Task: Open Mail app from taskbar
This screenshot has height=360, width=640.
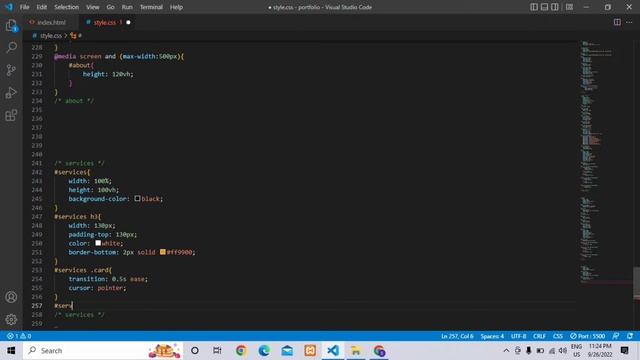Action: pyautogui.click(x=287, y=351)
